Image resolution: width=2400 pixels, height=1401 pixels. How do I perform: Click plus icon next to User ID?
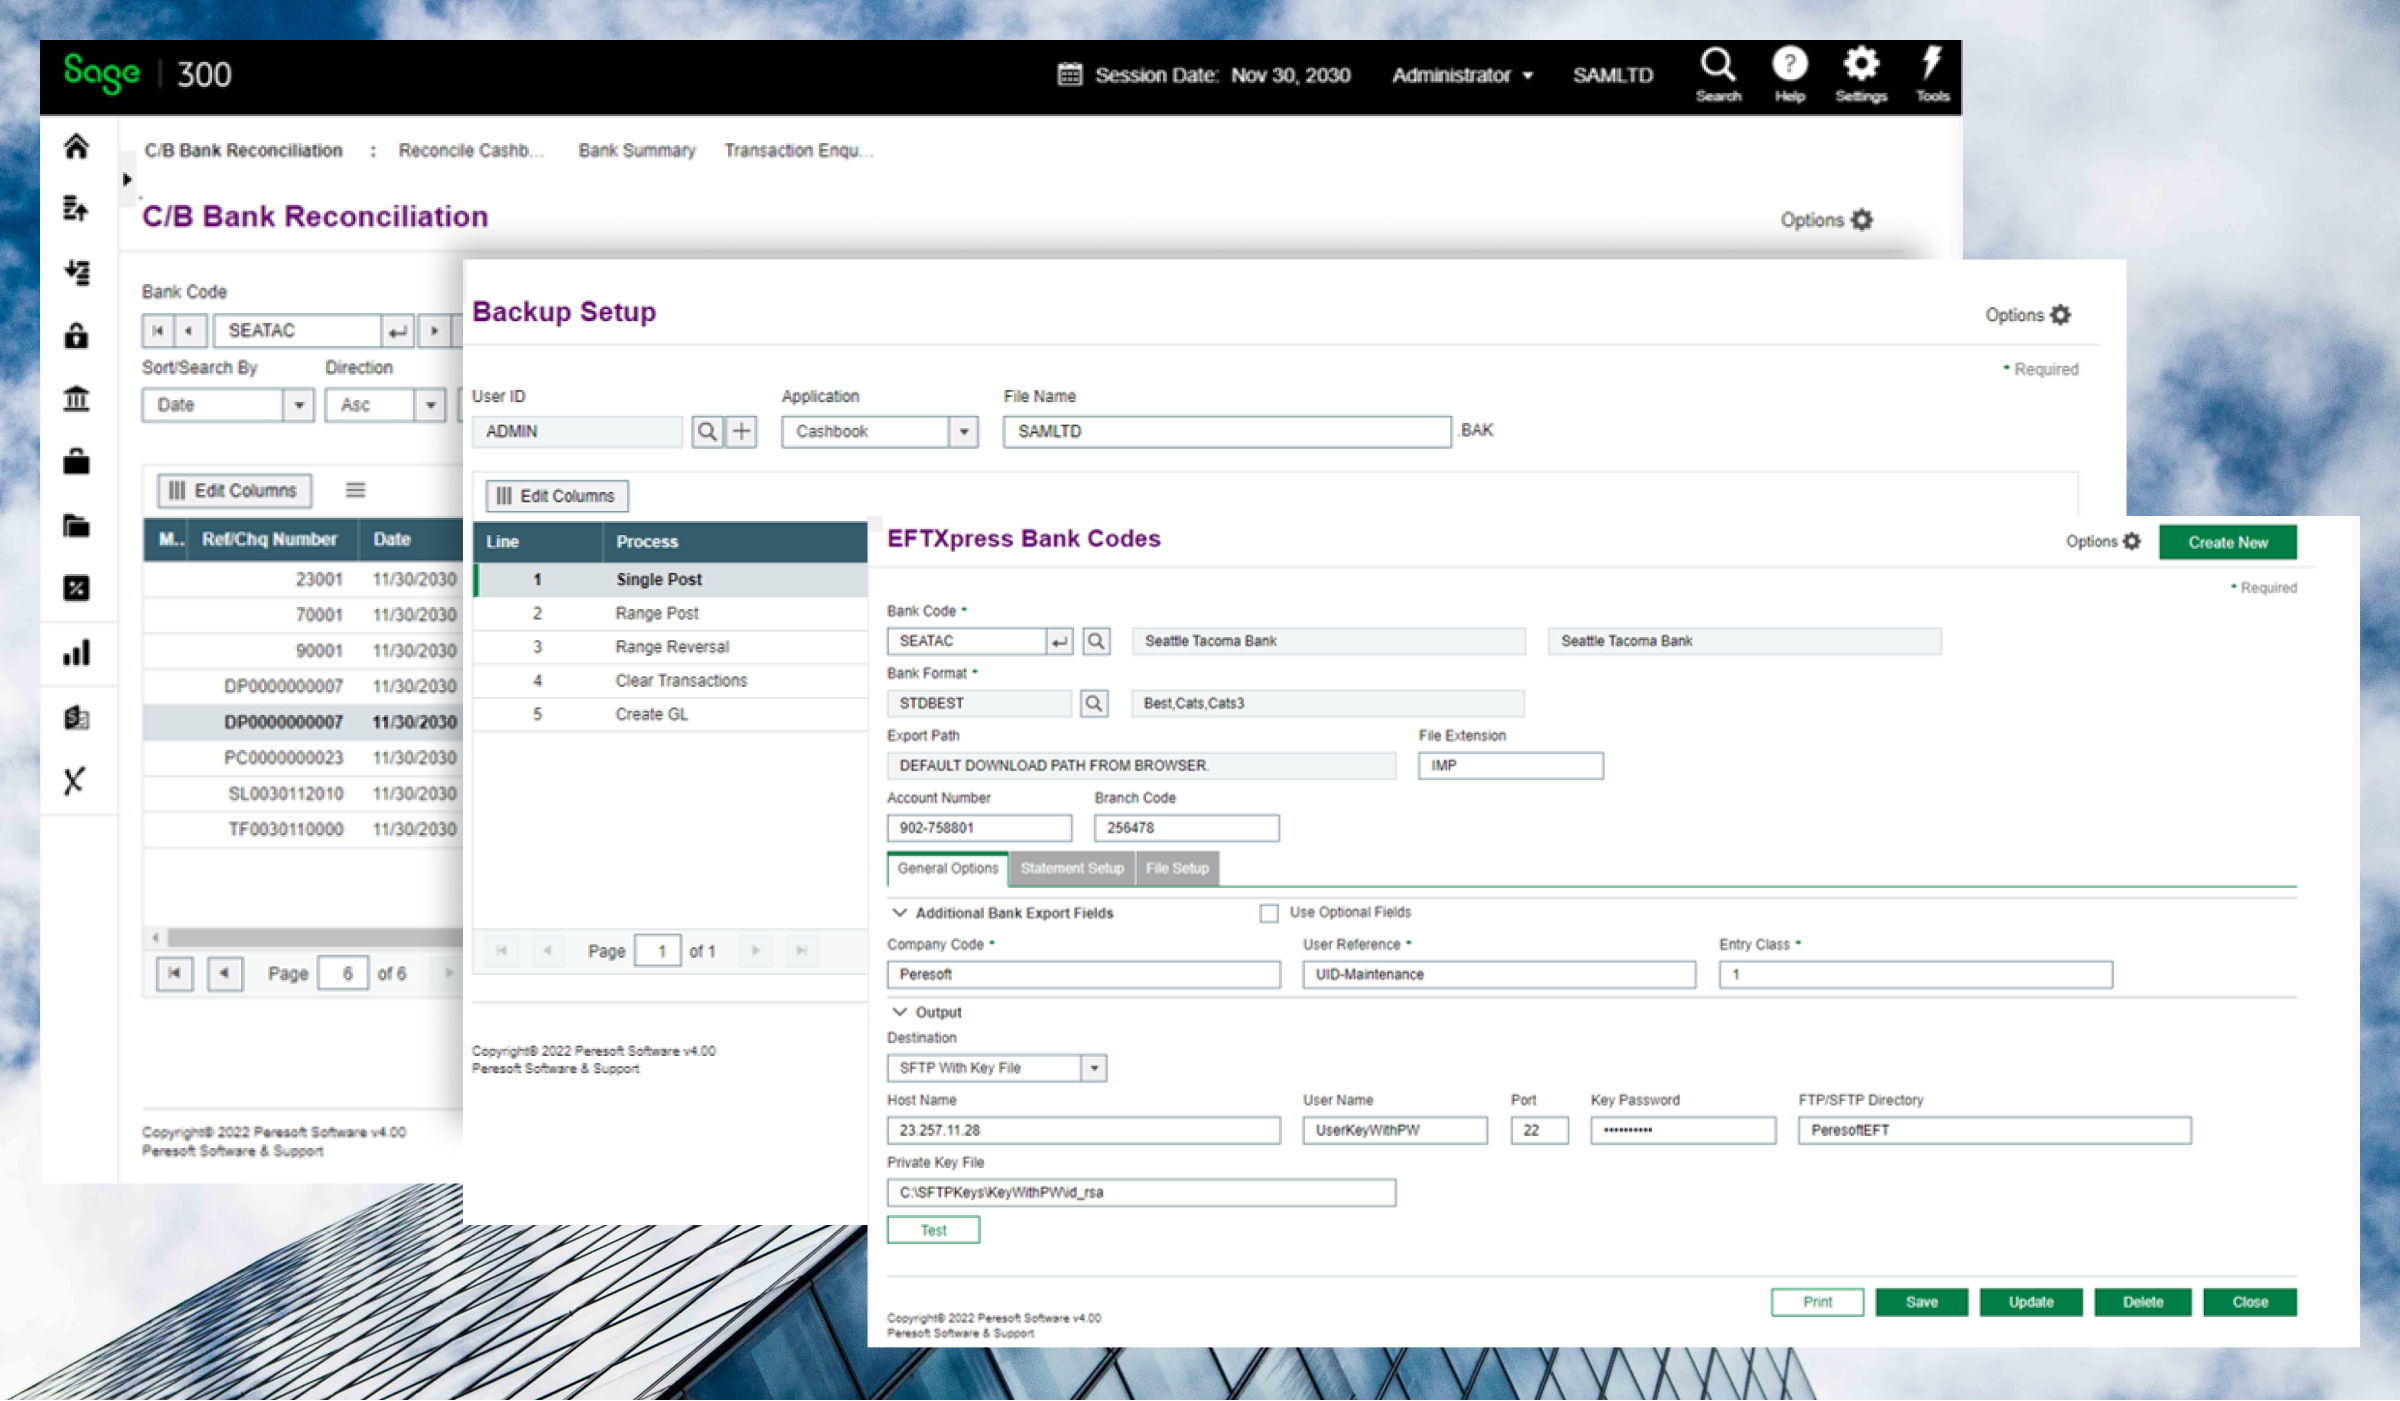[x=741, y=431]
